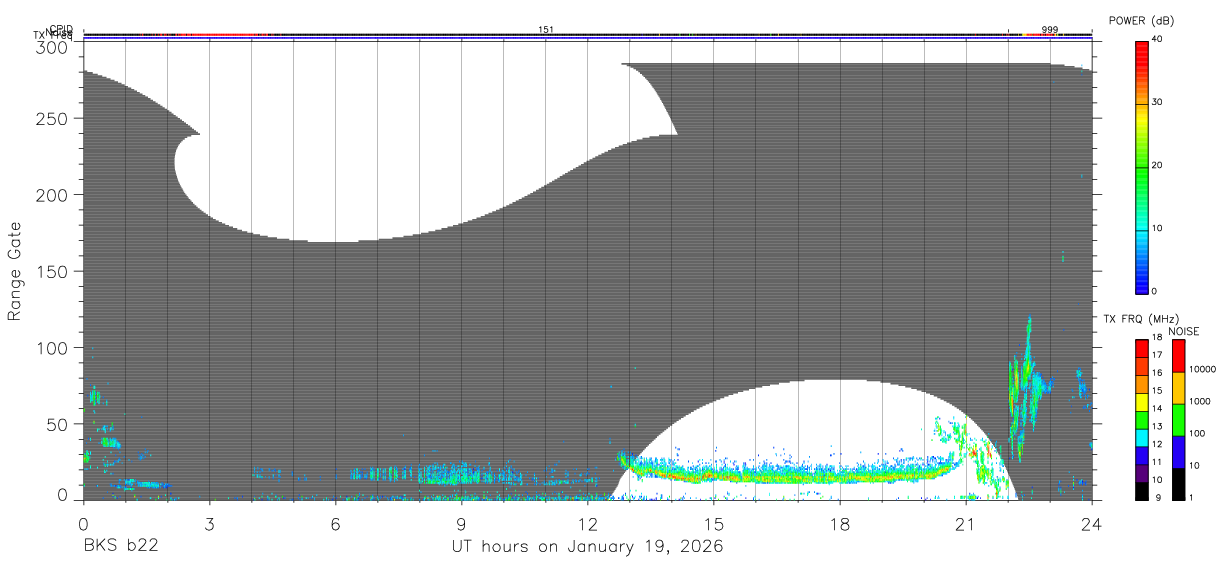The image size is (1228, 567).
Task: Click the 1000 label on NOISE scale
Action: [1199, 401]
